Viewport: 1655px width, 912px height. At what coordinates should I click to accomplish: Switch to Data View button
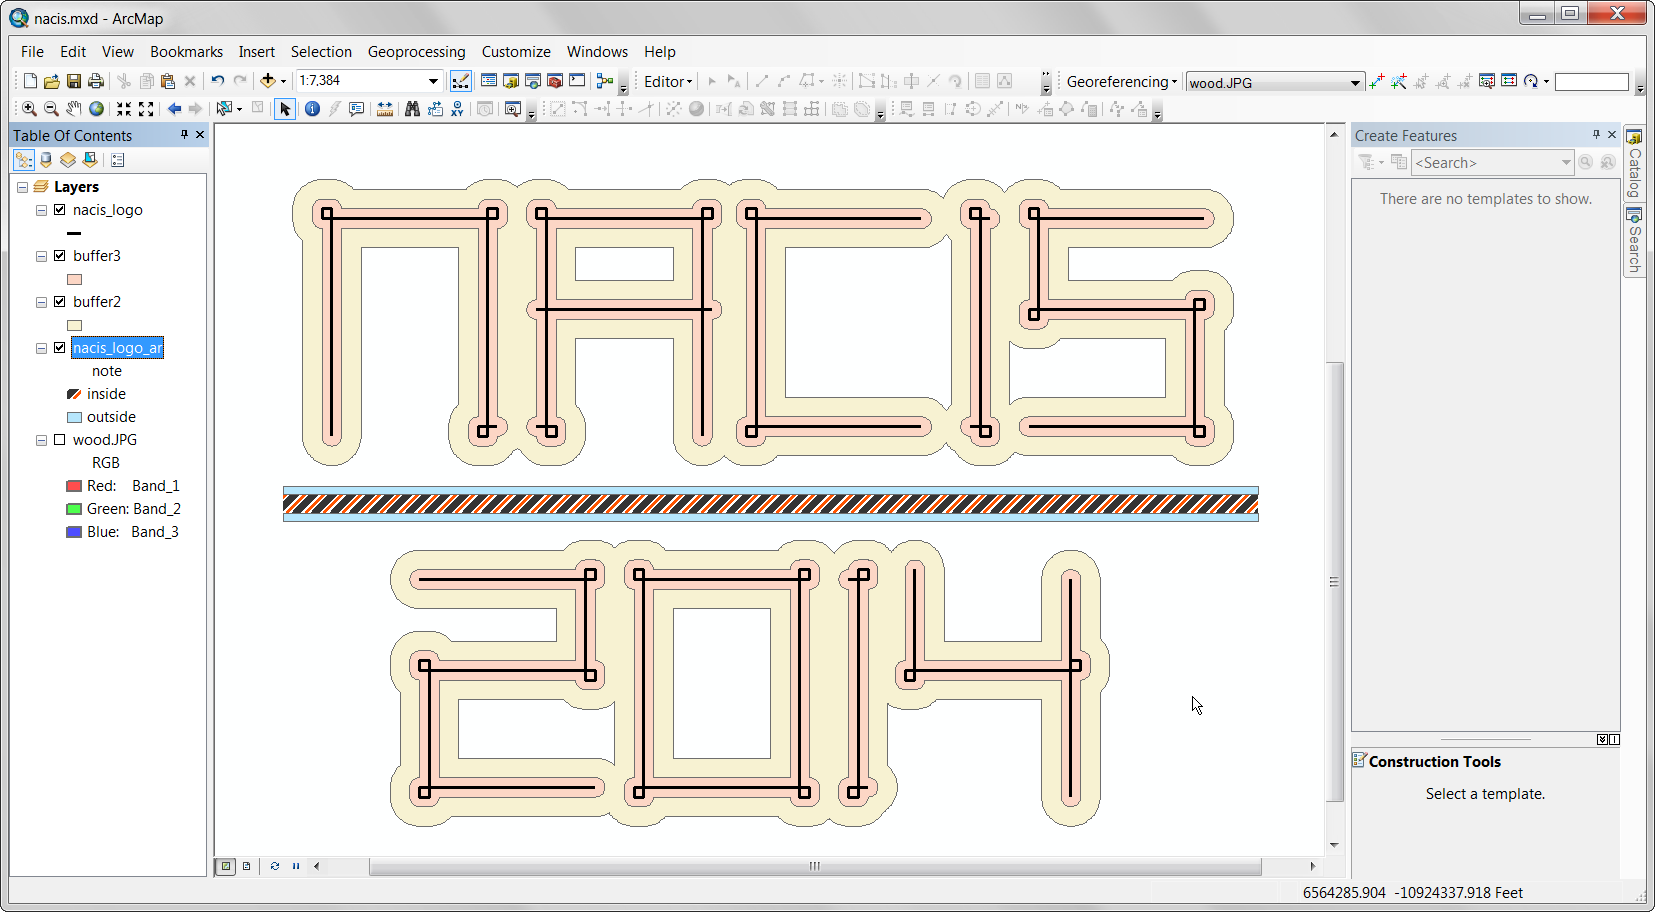click(x=226, y=866)
